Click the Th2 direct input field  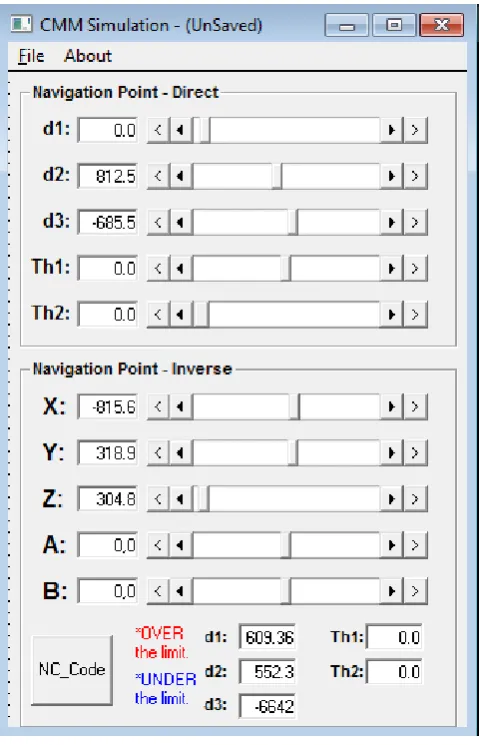pos(108,315)
